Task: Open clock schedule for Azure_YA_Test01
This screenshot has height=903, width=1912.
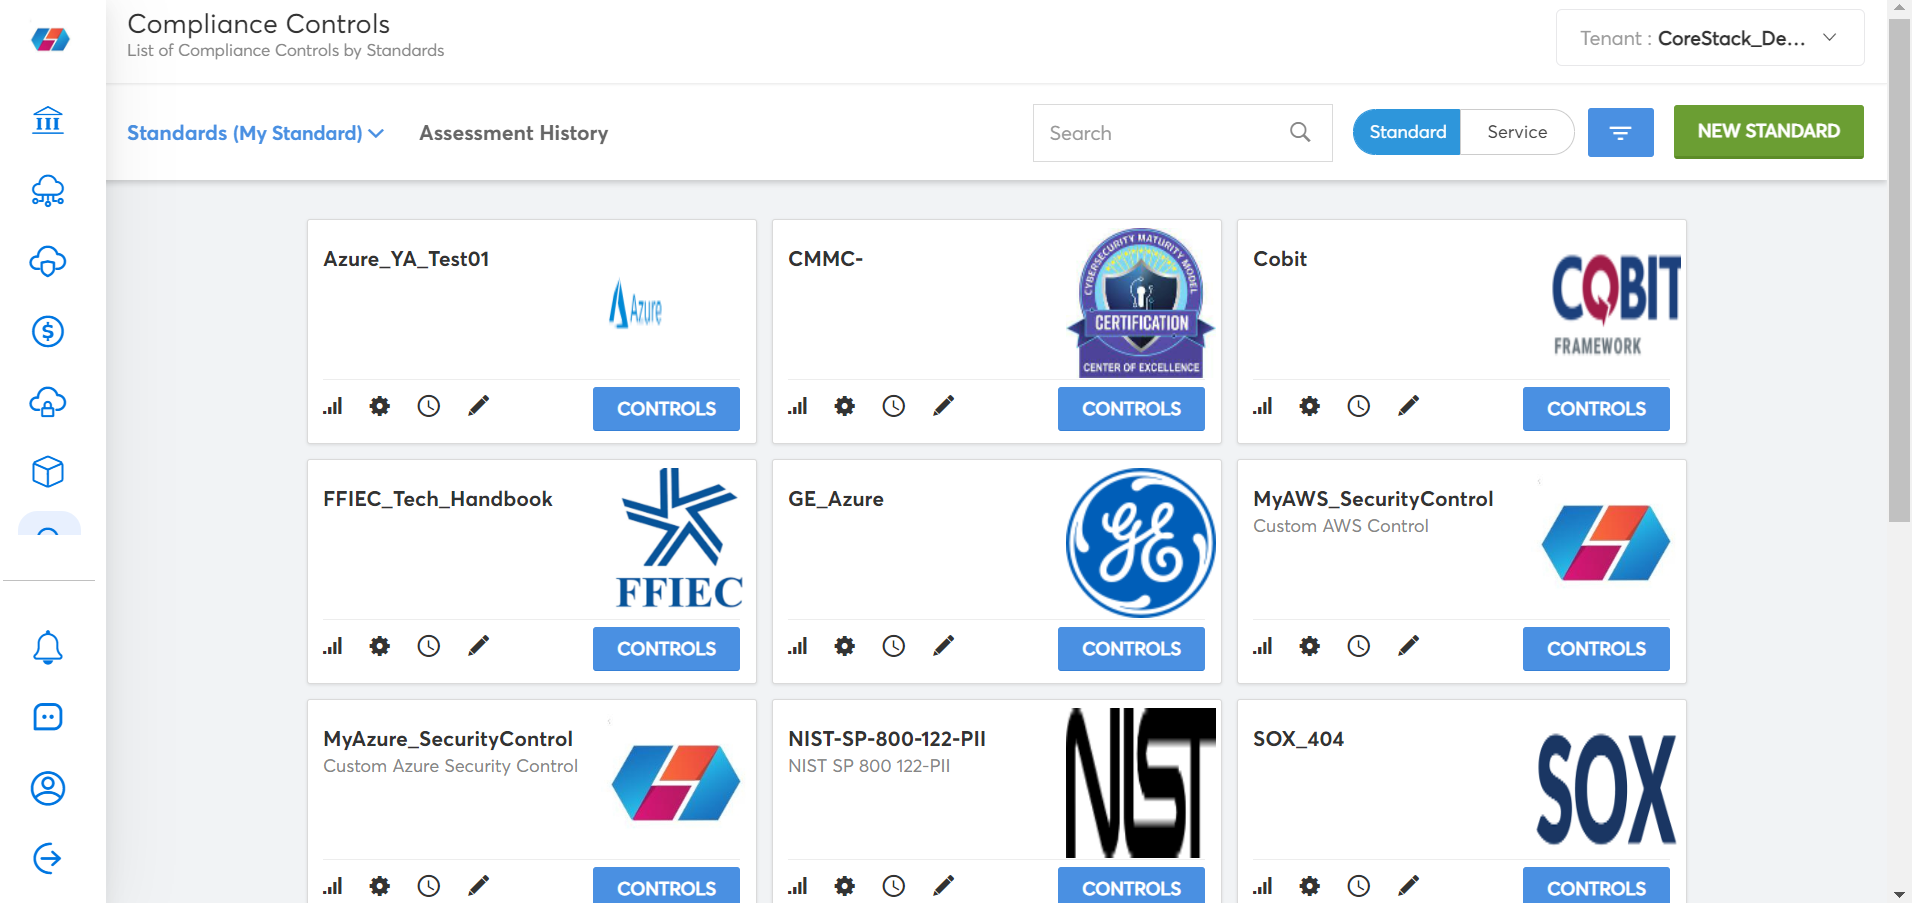Action: point(429,406)
